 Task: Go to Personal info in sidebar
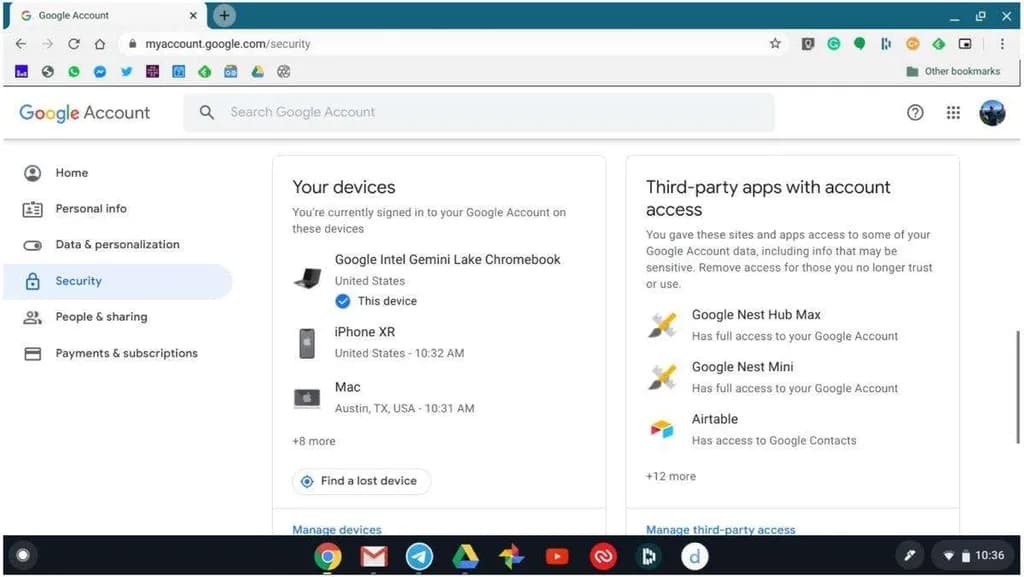(x=91, y=209)
